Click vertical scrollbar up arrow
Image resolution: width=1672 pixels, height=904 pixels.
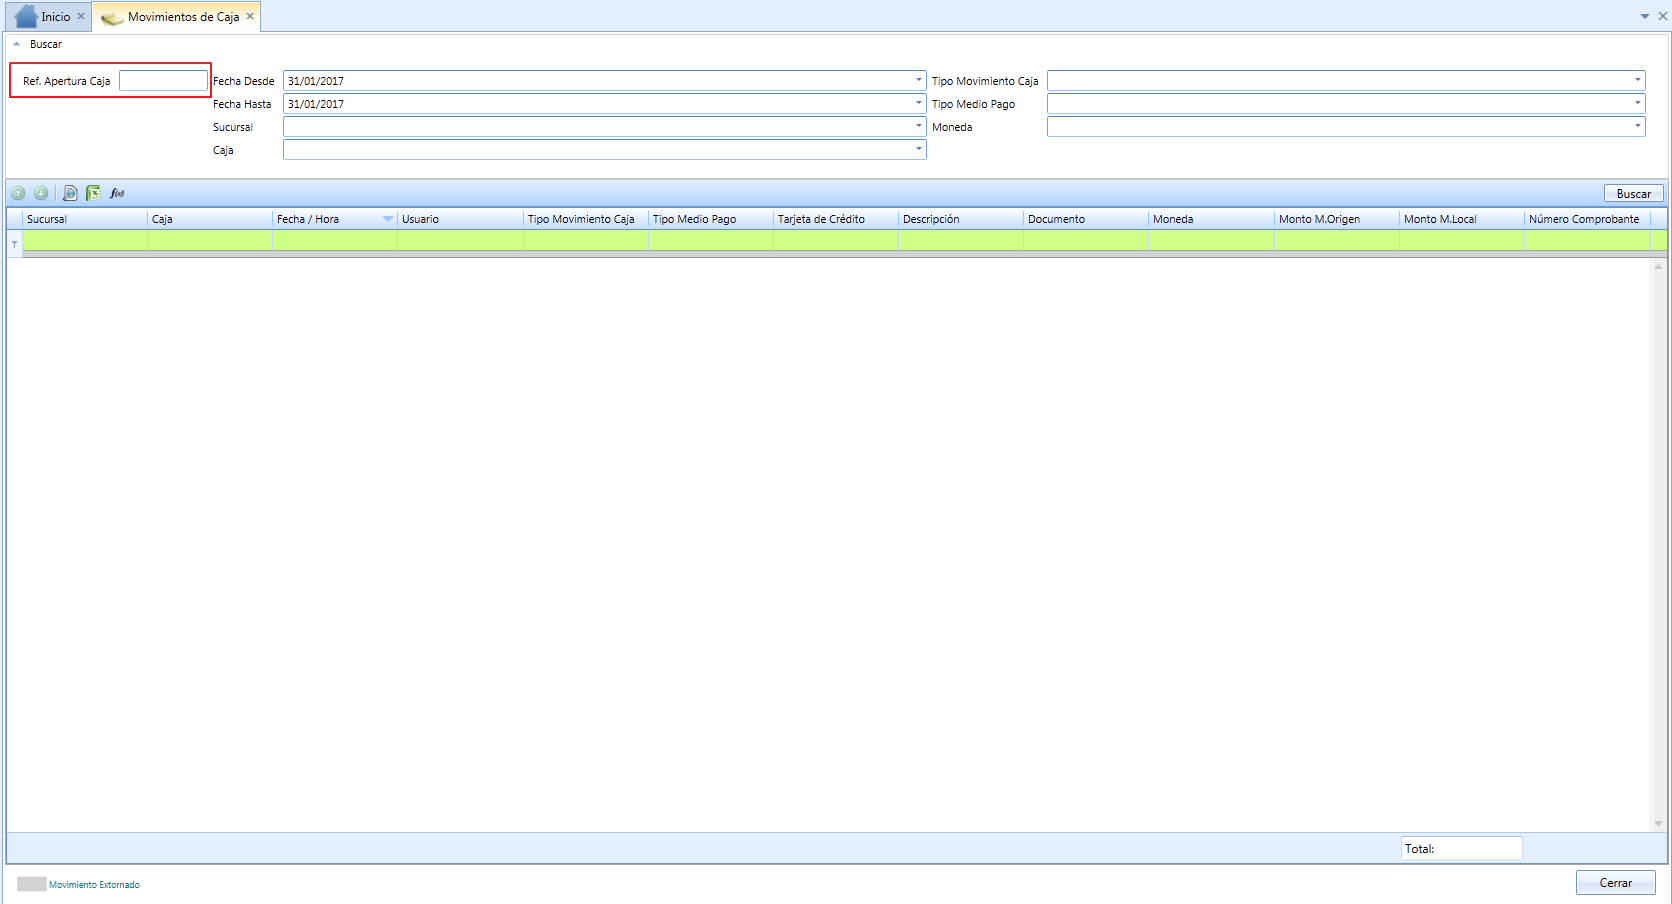click(1659, 266)
